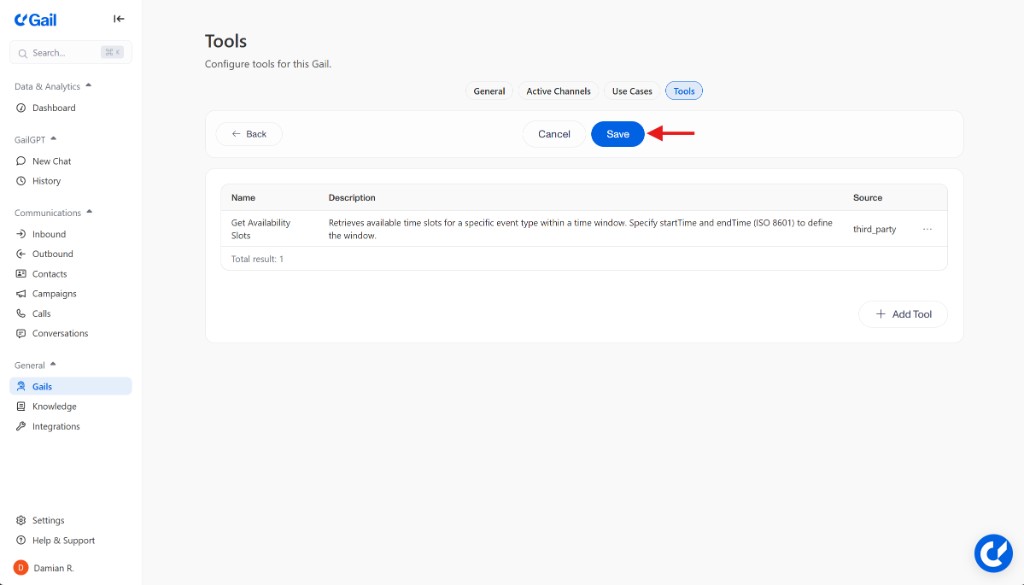Open the three-dot menu for Get Availability Slots
This screenshot has width=1024, height=585.
coord(927,229)
